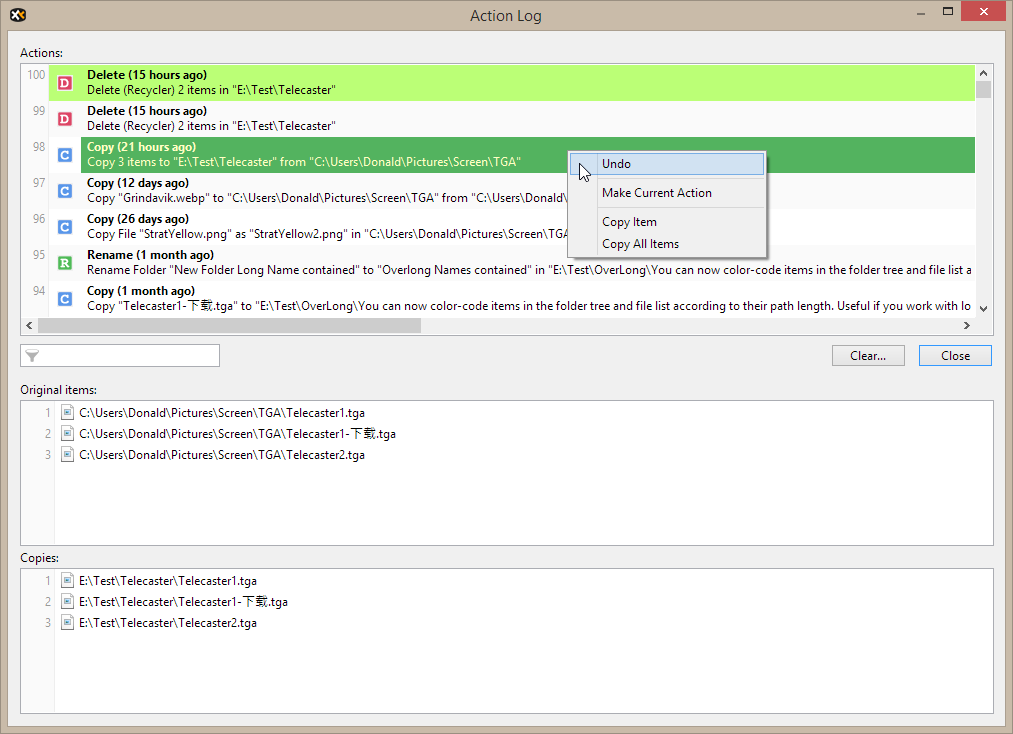Select Telecaster2.tga in Original items

click(x=221, y=455)
